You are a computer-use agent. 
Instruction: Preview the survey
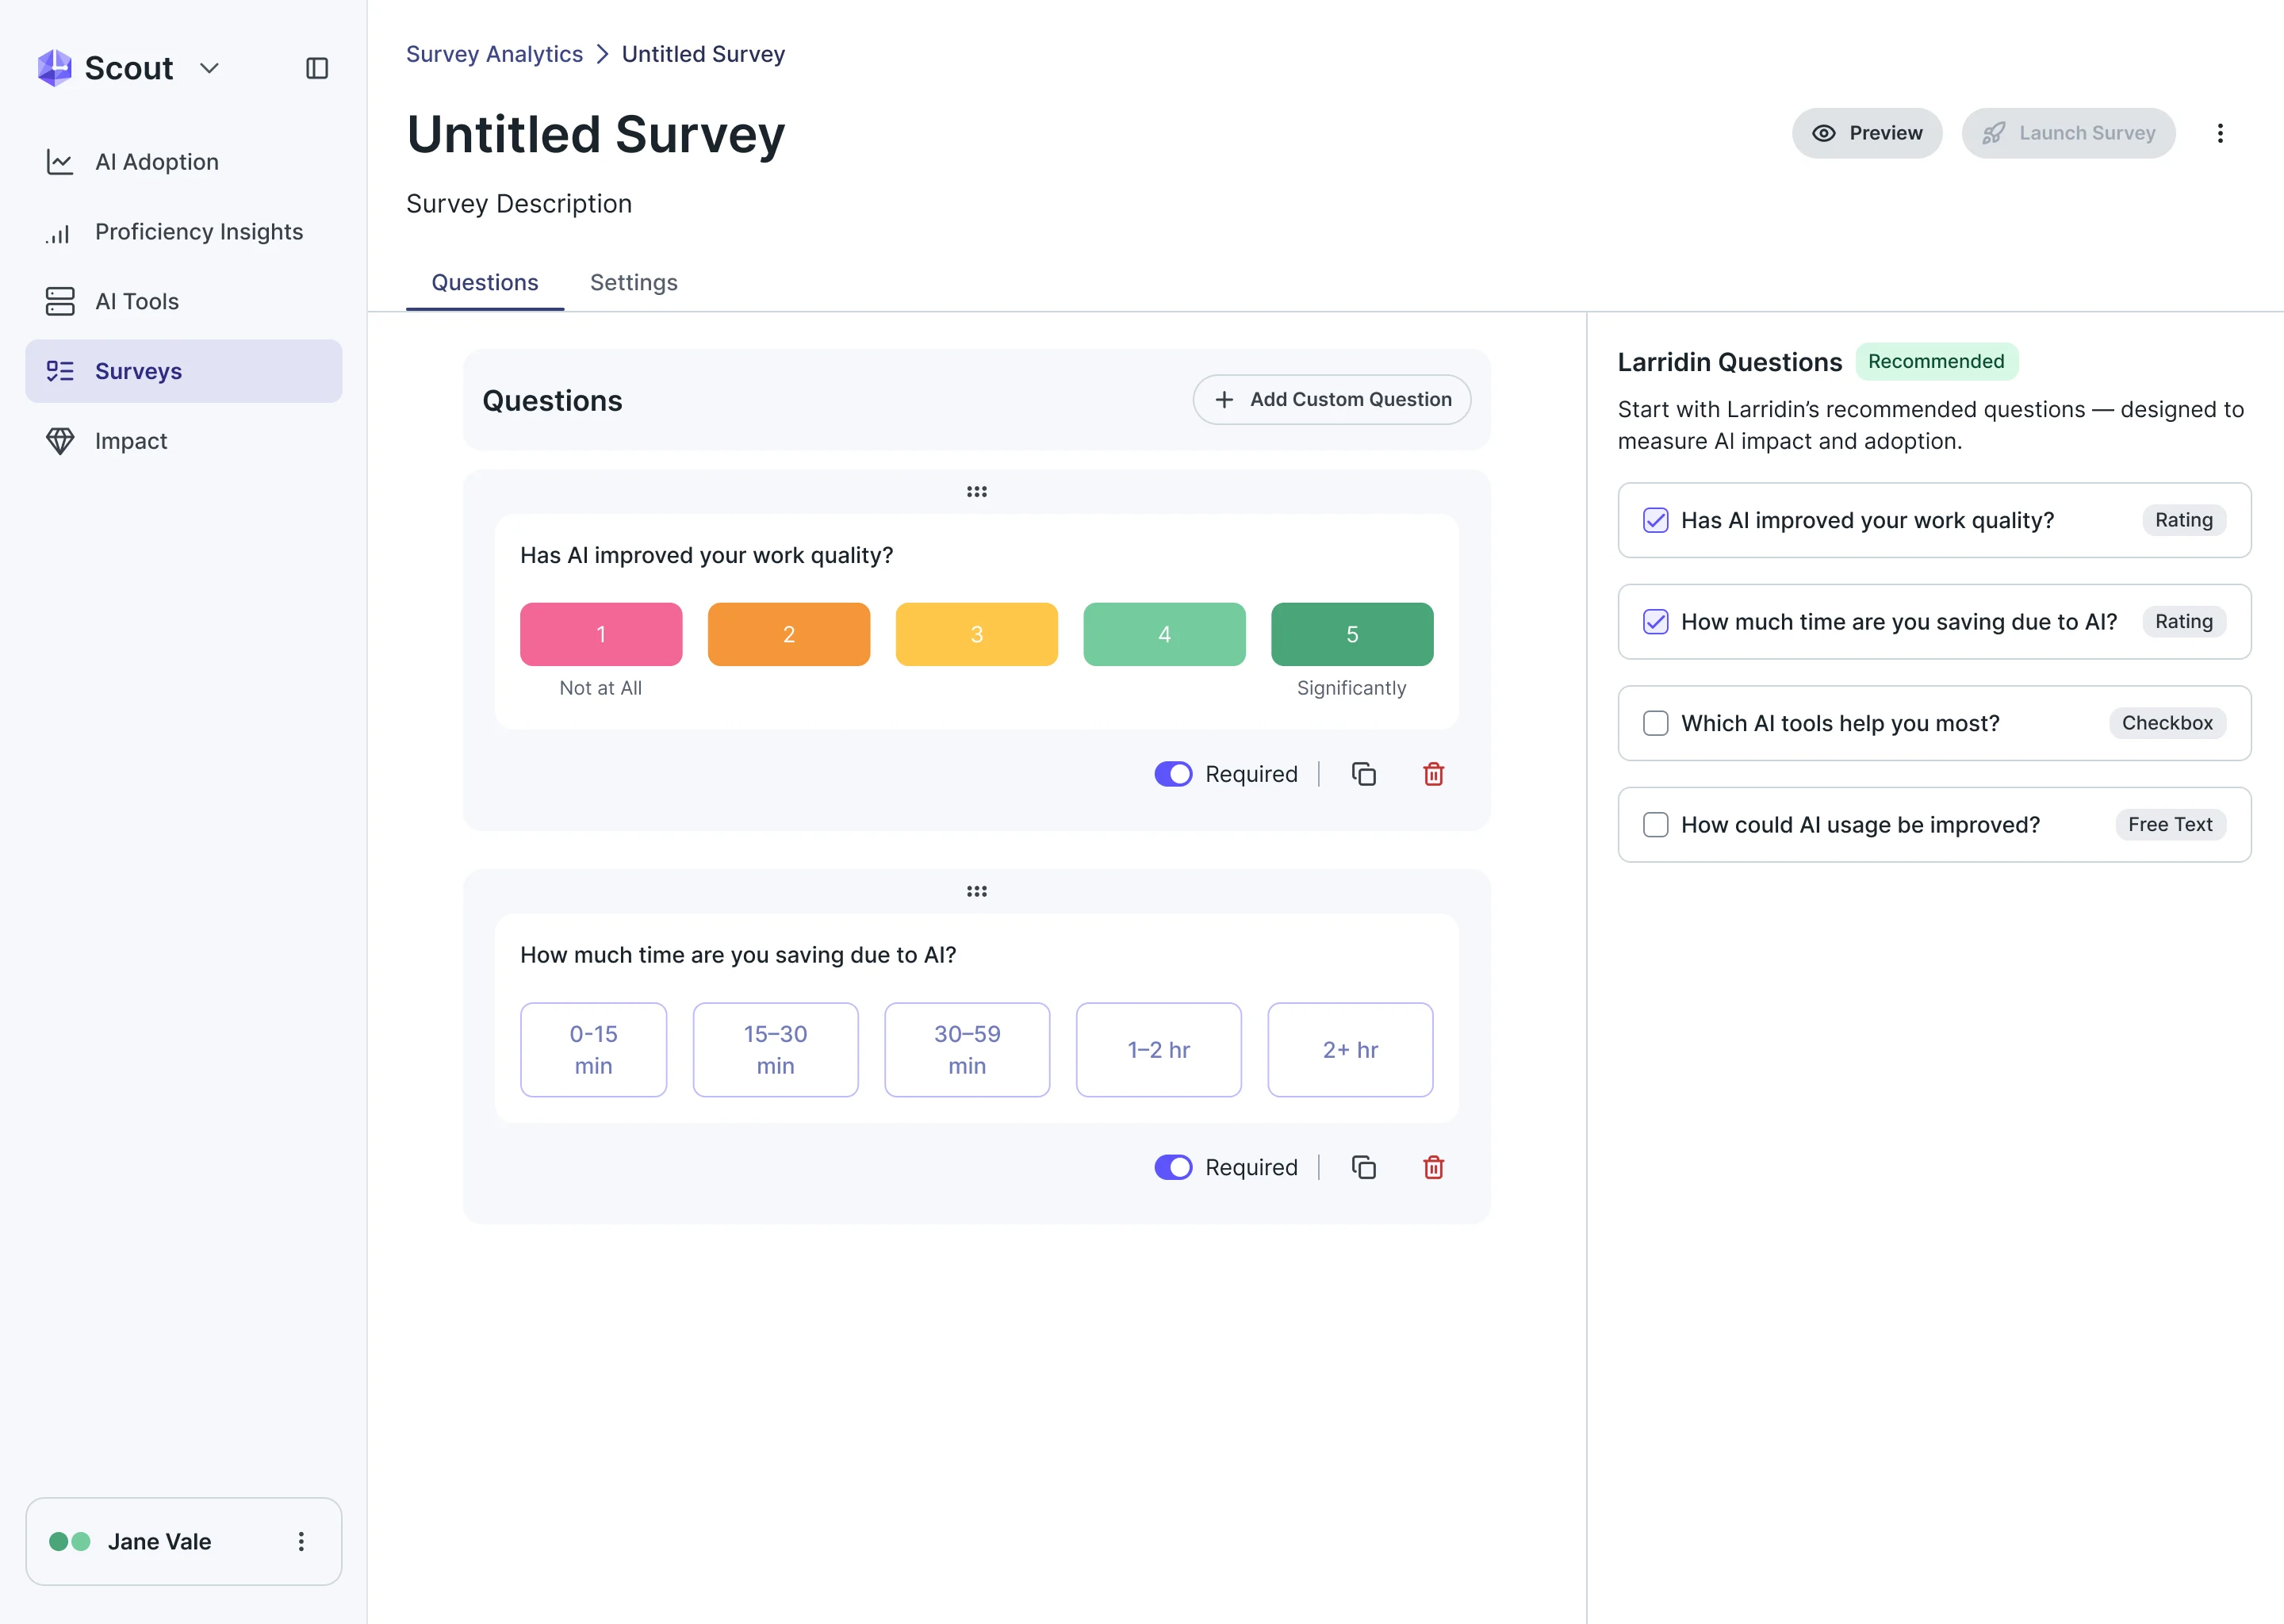pyautogui.click(x=1867, y=133)
